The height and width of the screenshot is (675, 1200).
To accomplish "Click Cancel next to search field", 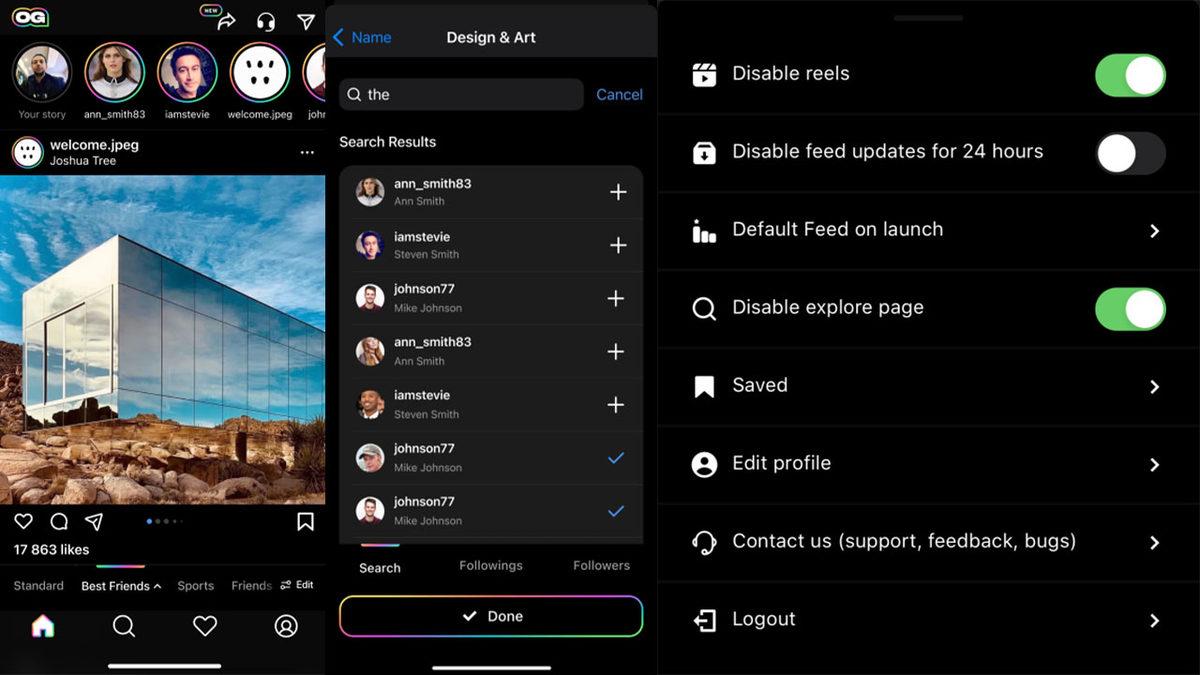I will (619, 94).
